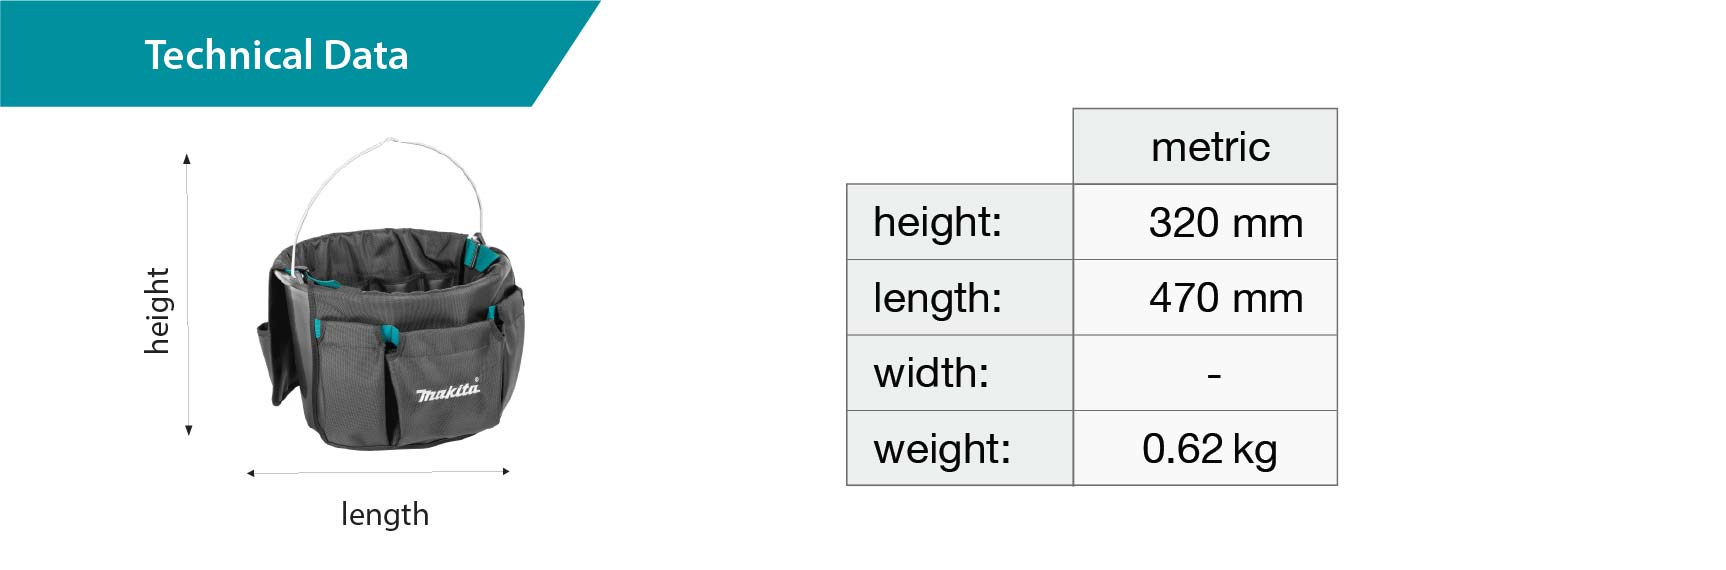This screenshot has height=570, width=1726.
Task: Click the Makita logo on the bucket
Action: (447, 390)
